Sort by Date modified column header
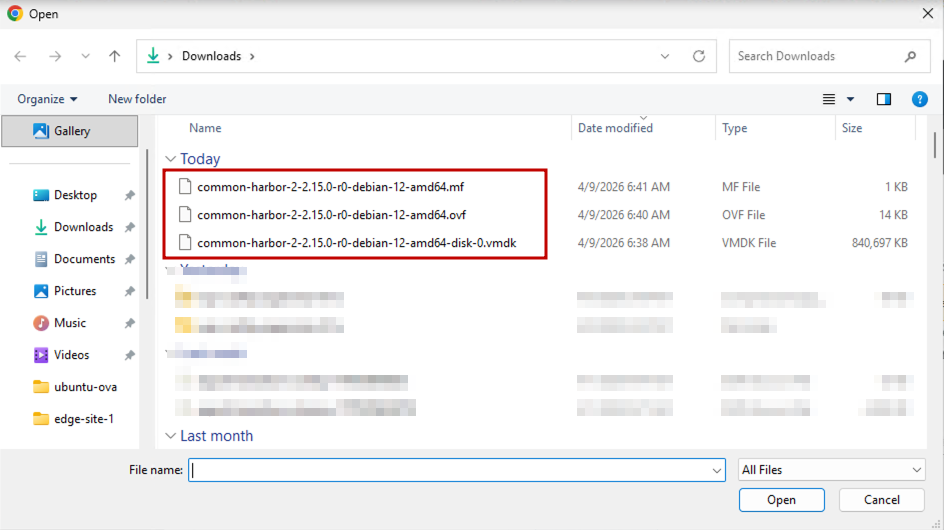Screen dimensions: 944x530 pyautogui.click(x=615, y=128)
